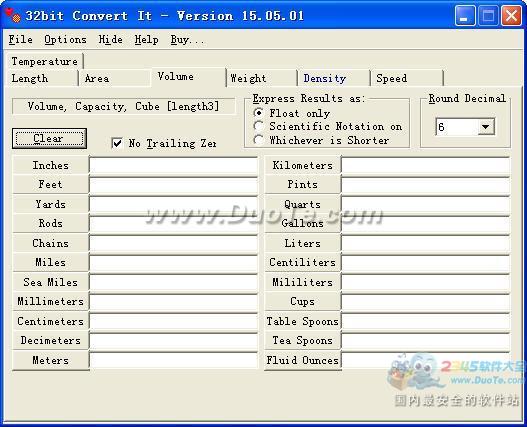
Task: Click the Inches unit button
Action: pos(50,165)
